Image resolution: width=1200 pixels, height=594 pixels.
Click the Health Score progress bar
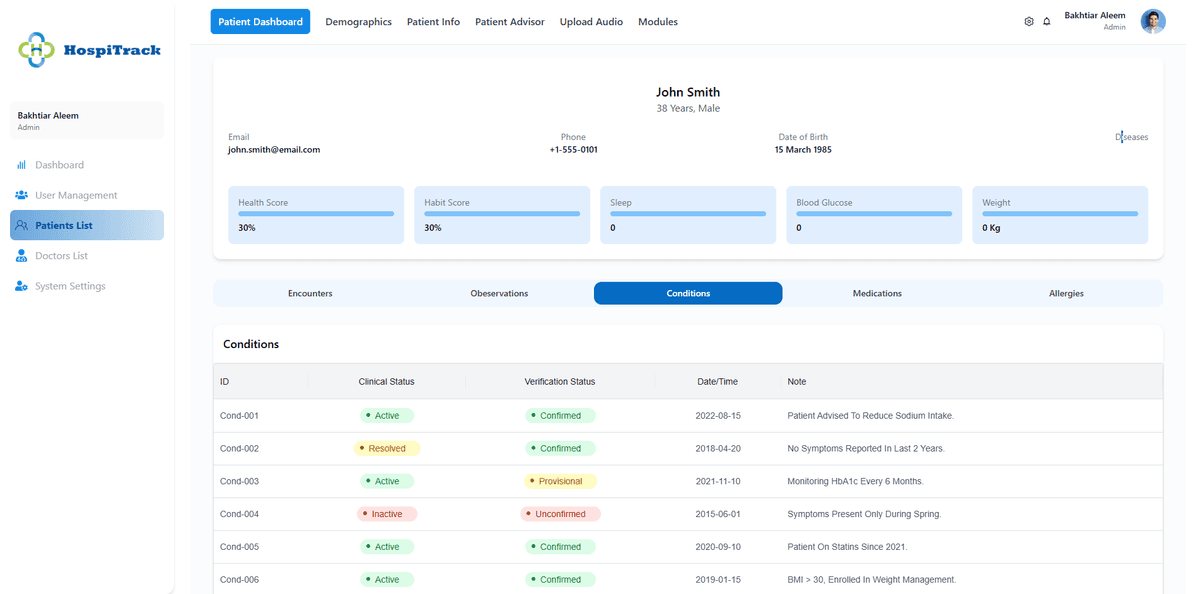pyautogui.click(x=316, y=213)
